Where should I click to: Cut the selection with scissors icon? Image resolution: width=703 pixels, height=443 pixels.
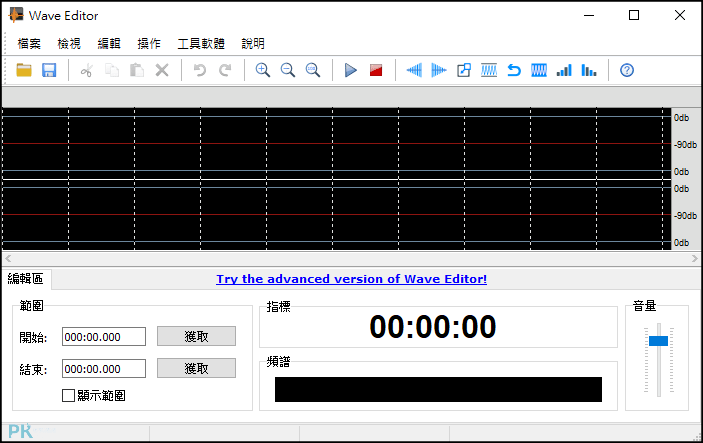click(87, 70)
